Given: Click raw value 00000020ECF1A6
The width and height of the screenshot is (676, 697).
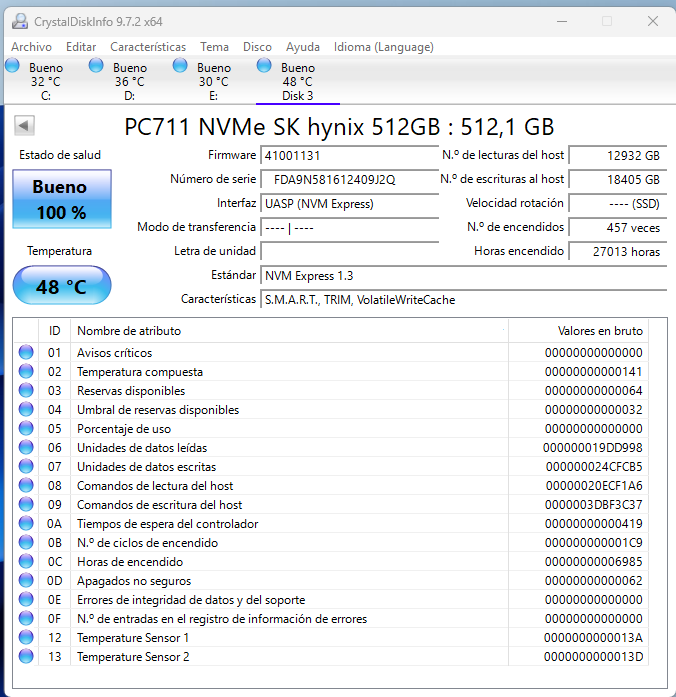Looking at the screenshot, I should tap(594, 486).
